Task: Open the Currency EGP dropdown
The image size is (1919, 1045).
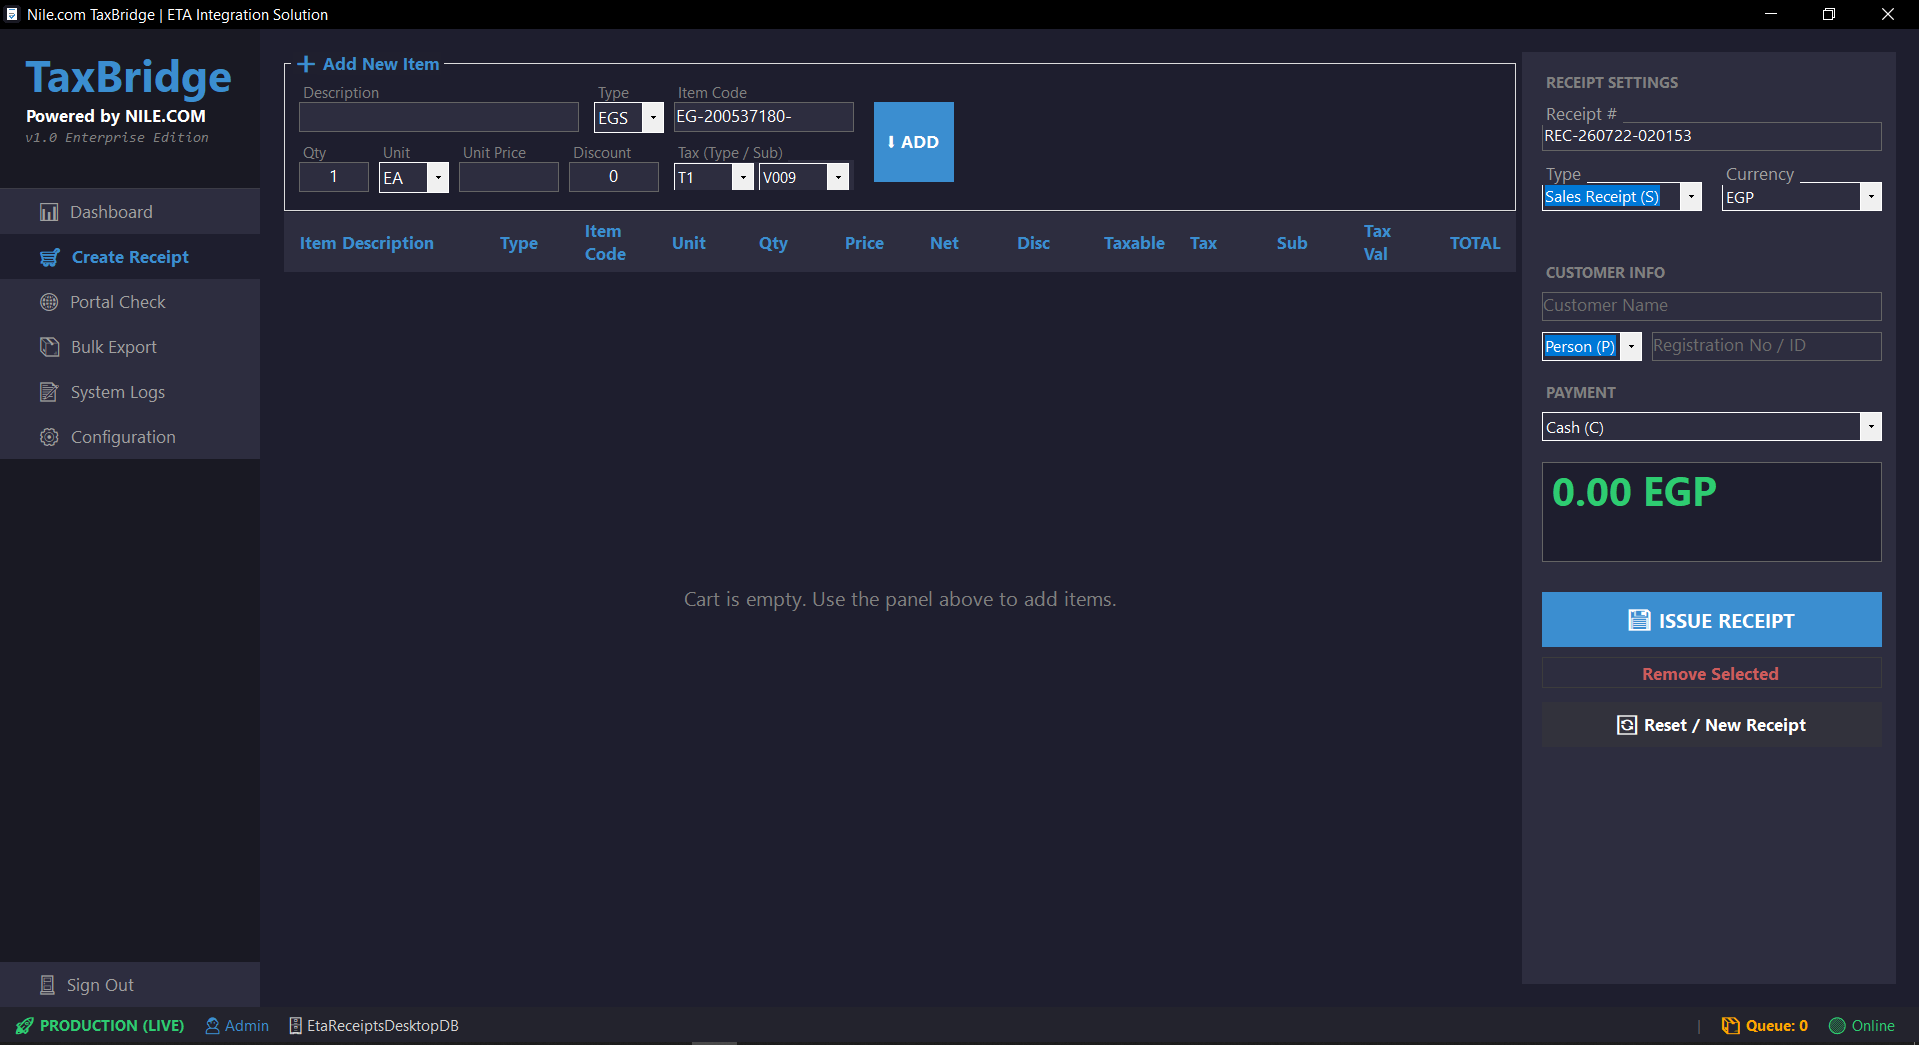Action: point(1871,197)
